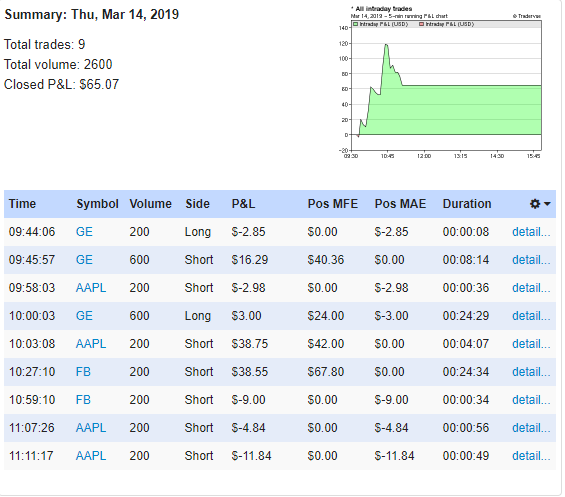
Task: Select the P&L value $38.55
Action: coord(250,372)
